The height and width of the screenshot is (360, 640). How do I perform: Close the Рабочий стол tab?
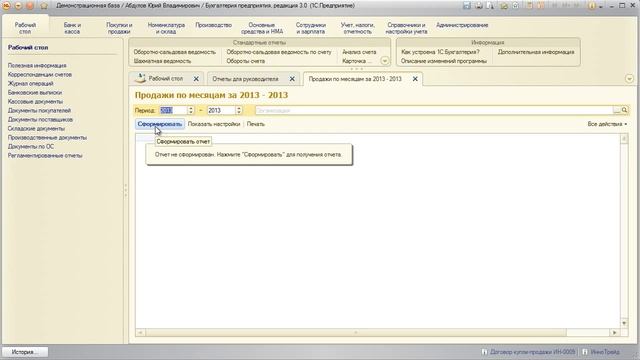pos(196,79)
